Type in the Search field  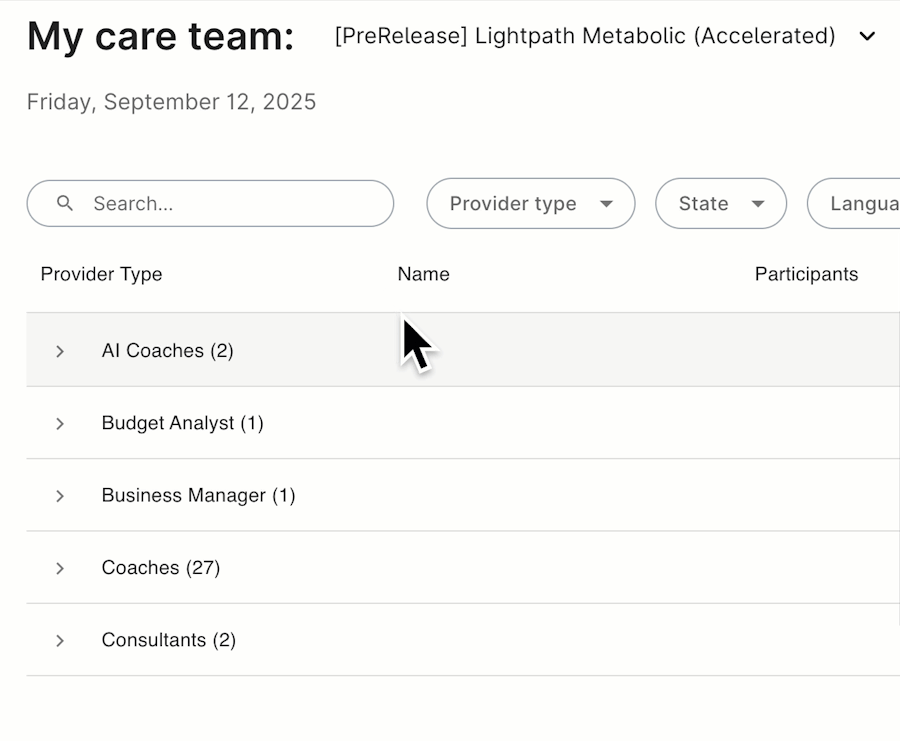(230, 204)
